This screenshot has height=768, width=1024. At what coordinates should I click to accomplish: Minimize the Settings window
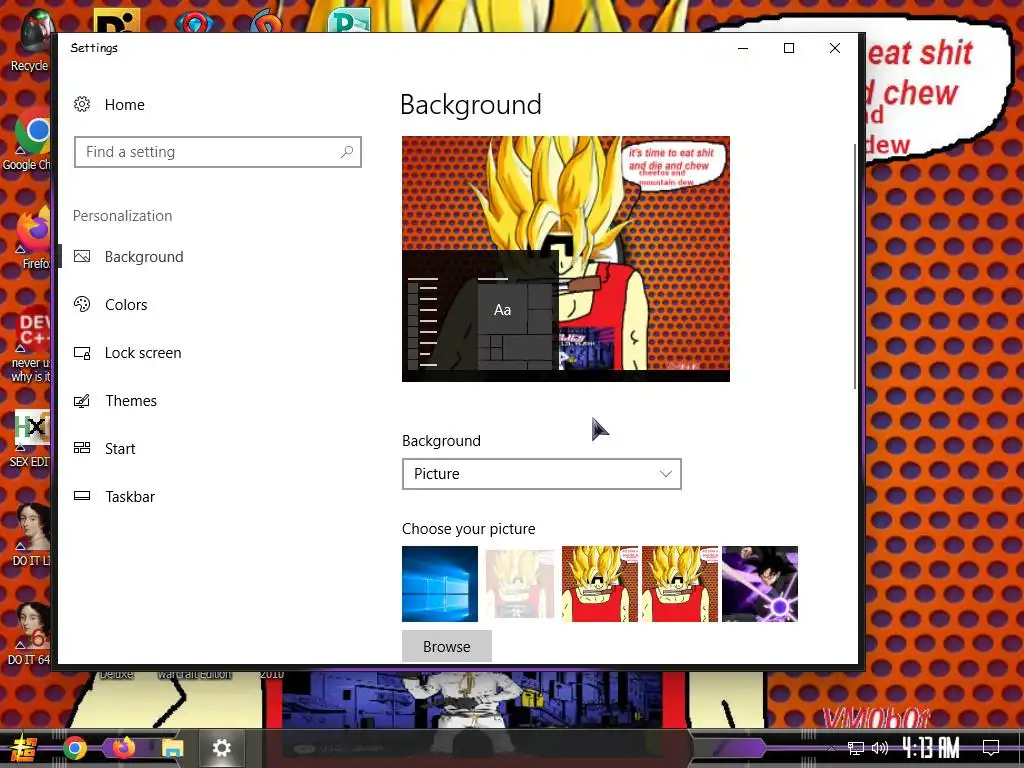[743, 48]
